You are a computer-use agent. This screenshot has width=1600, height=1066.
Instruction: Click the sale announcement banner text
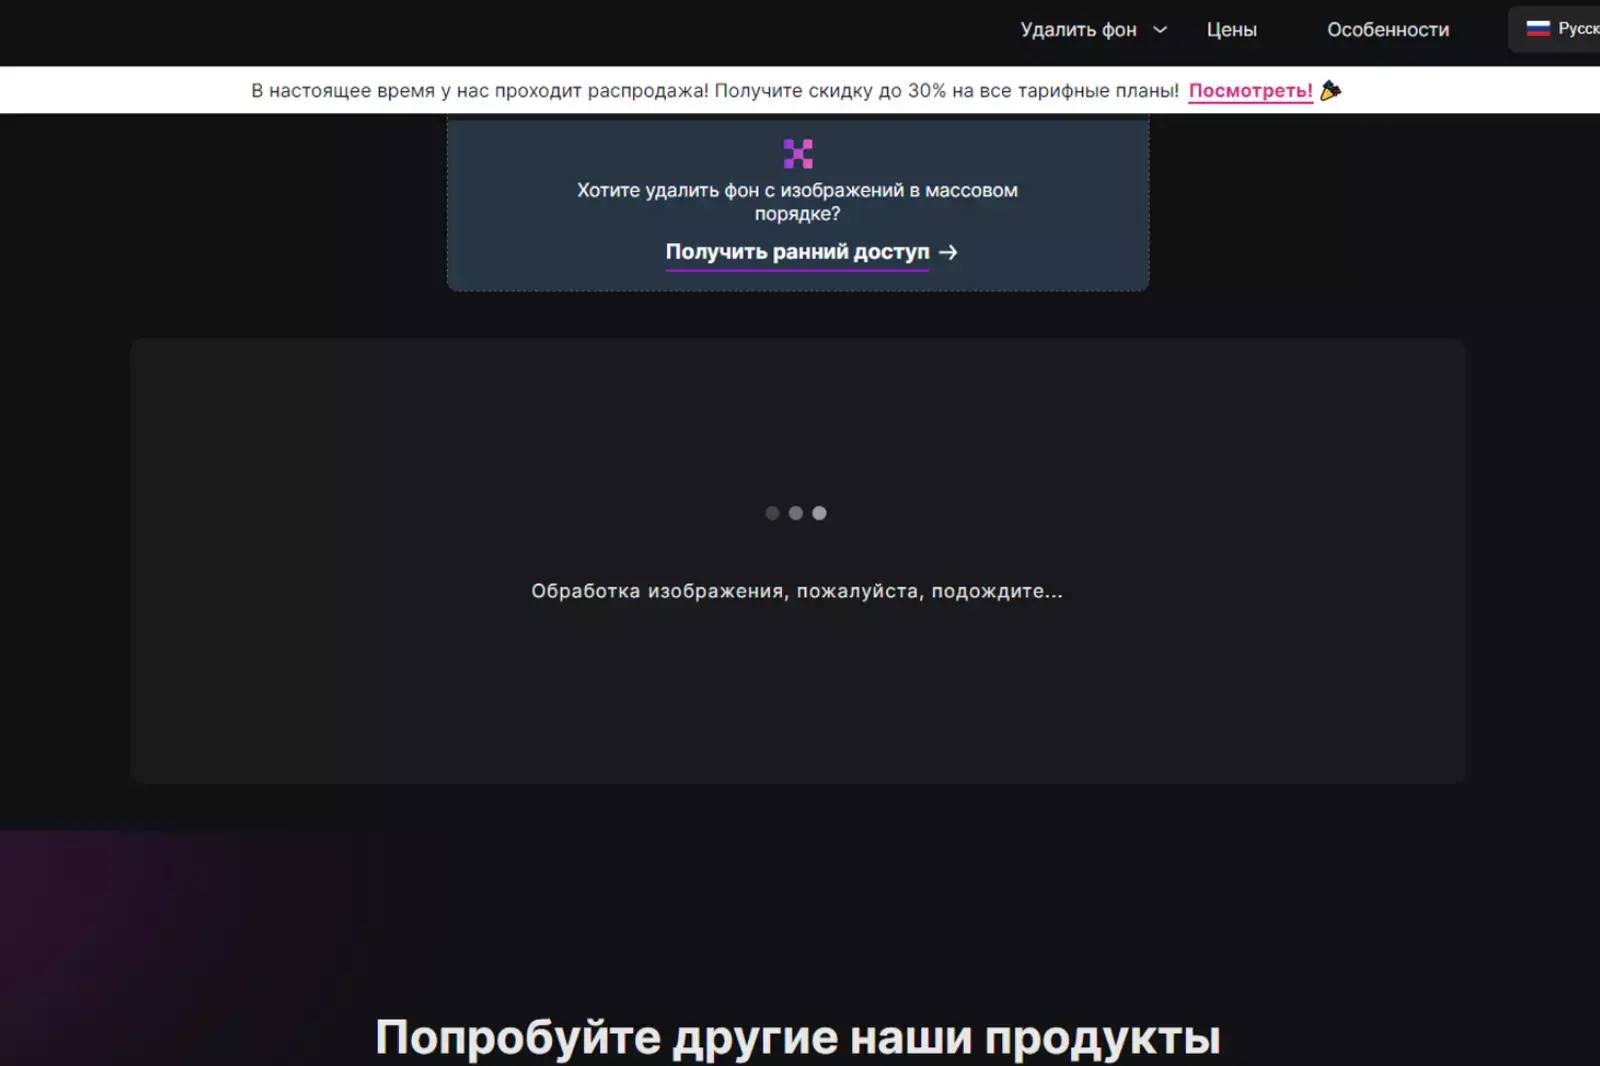[x=715, y=90]
